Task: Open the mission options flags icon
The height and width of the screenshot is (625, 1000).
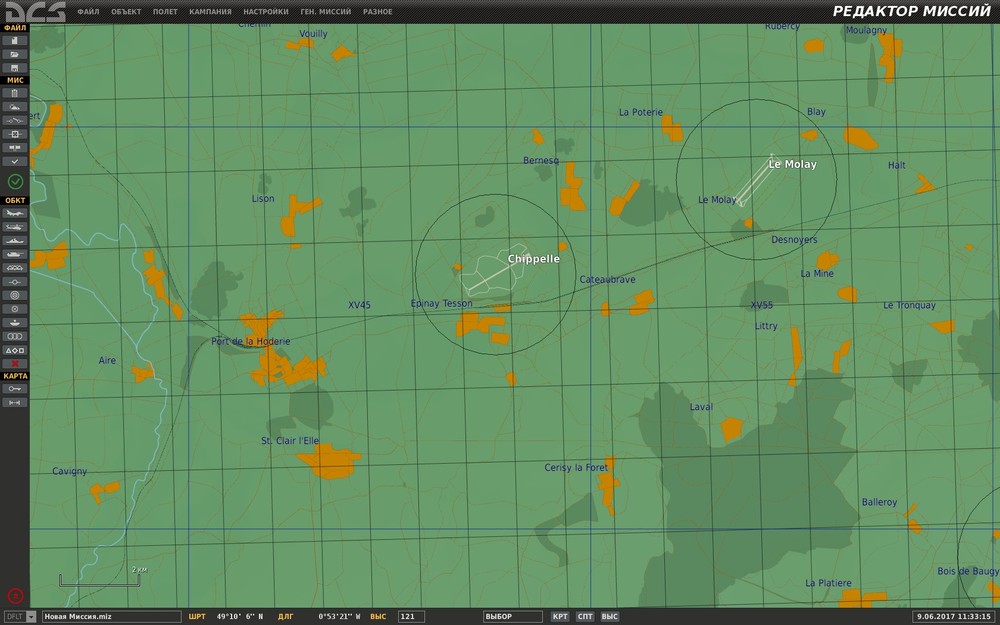Action: [15, 148]
